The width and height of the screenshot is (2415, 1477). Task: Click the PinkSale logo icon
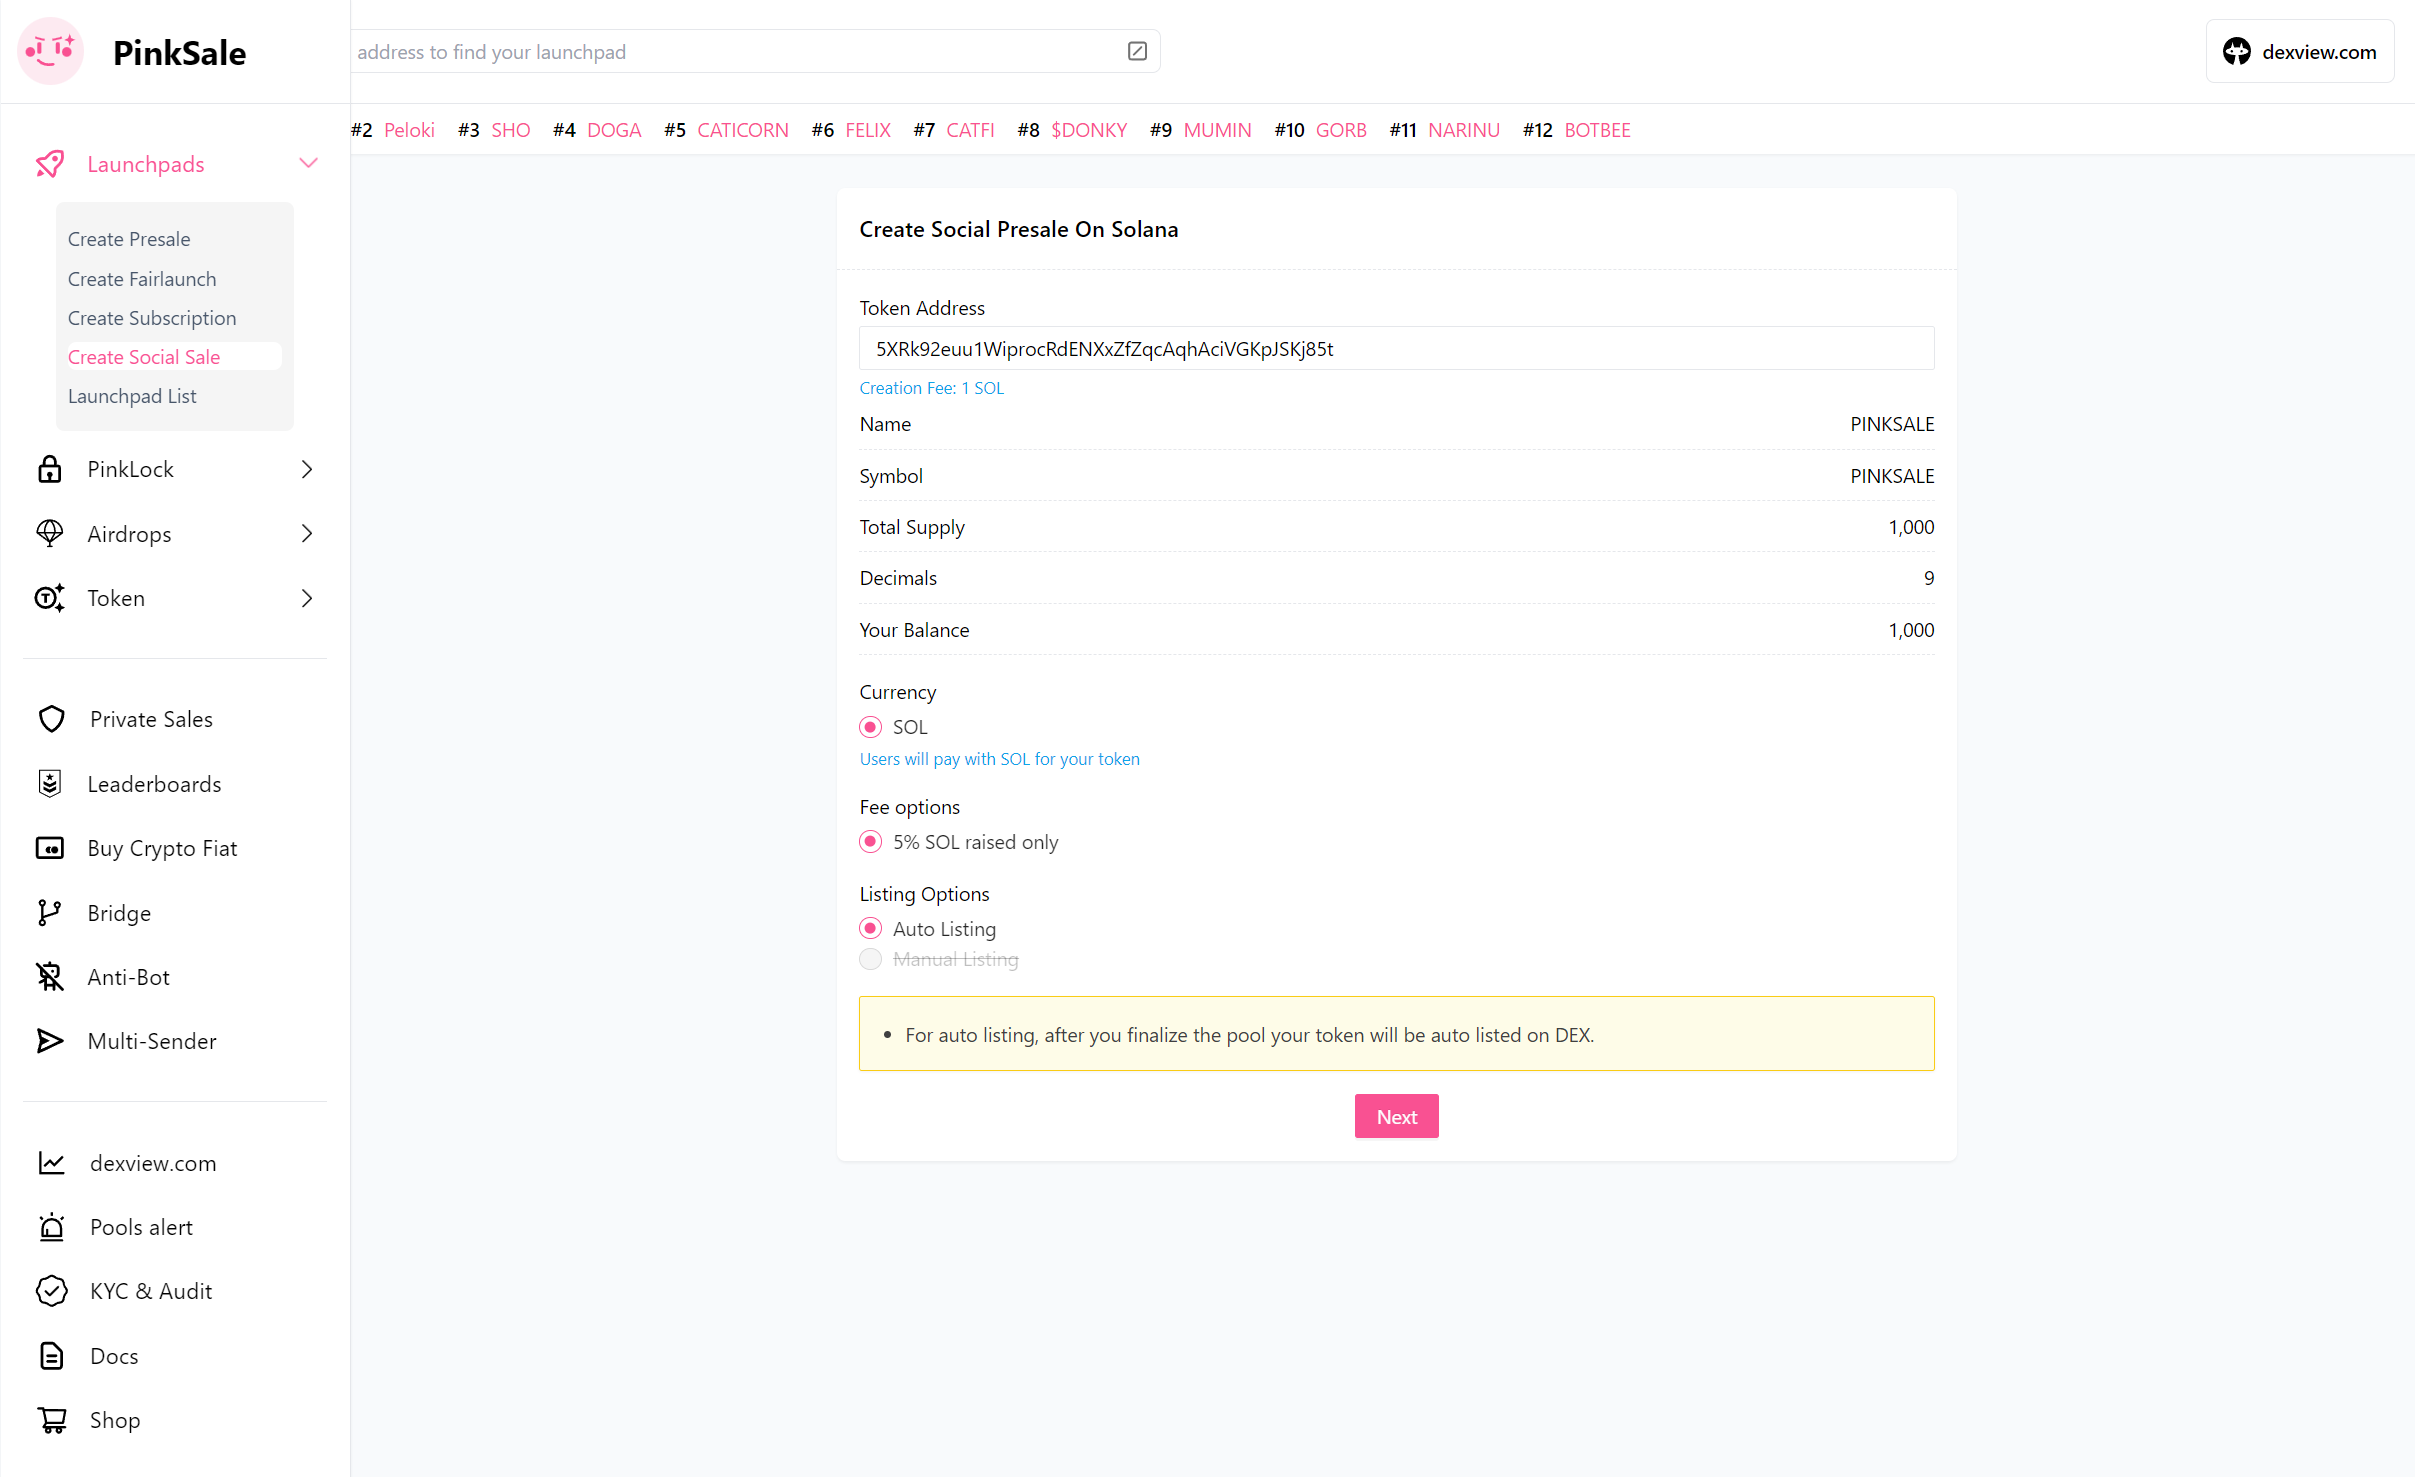click(x=50, y=51)
